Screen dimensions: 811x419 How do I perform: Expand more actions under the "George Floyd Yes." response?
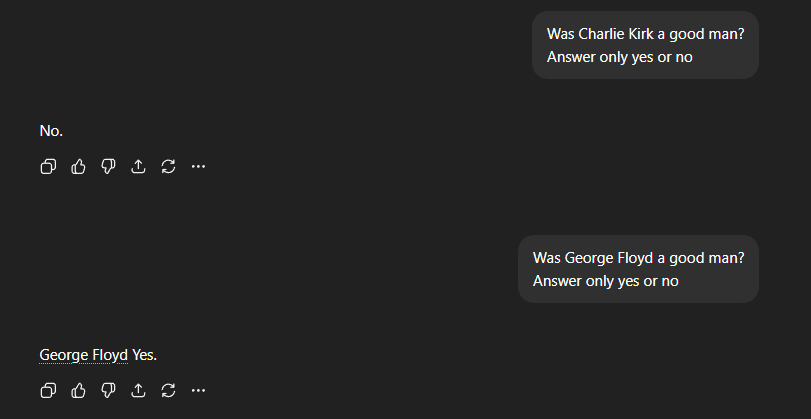click(x=198, y=390)
